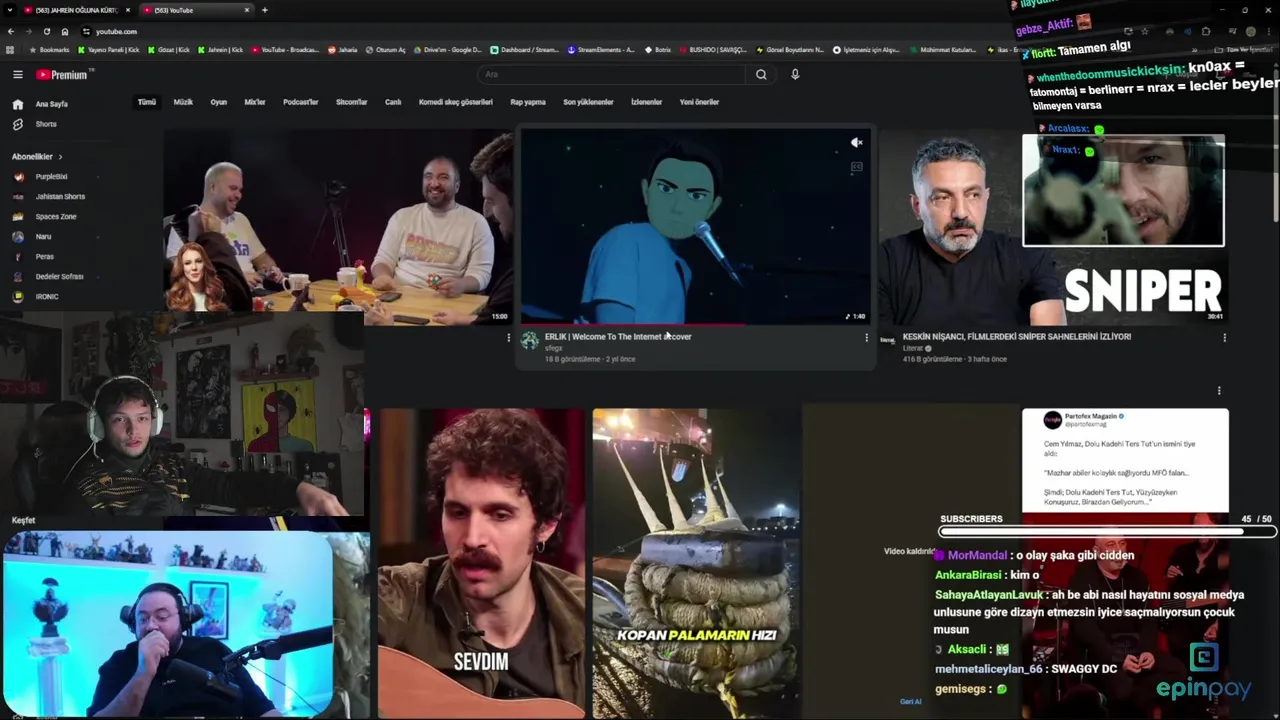Open more options for the sniper video

coord(1224,338)
